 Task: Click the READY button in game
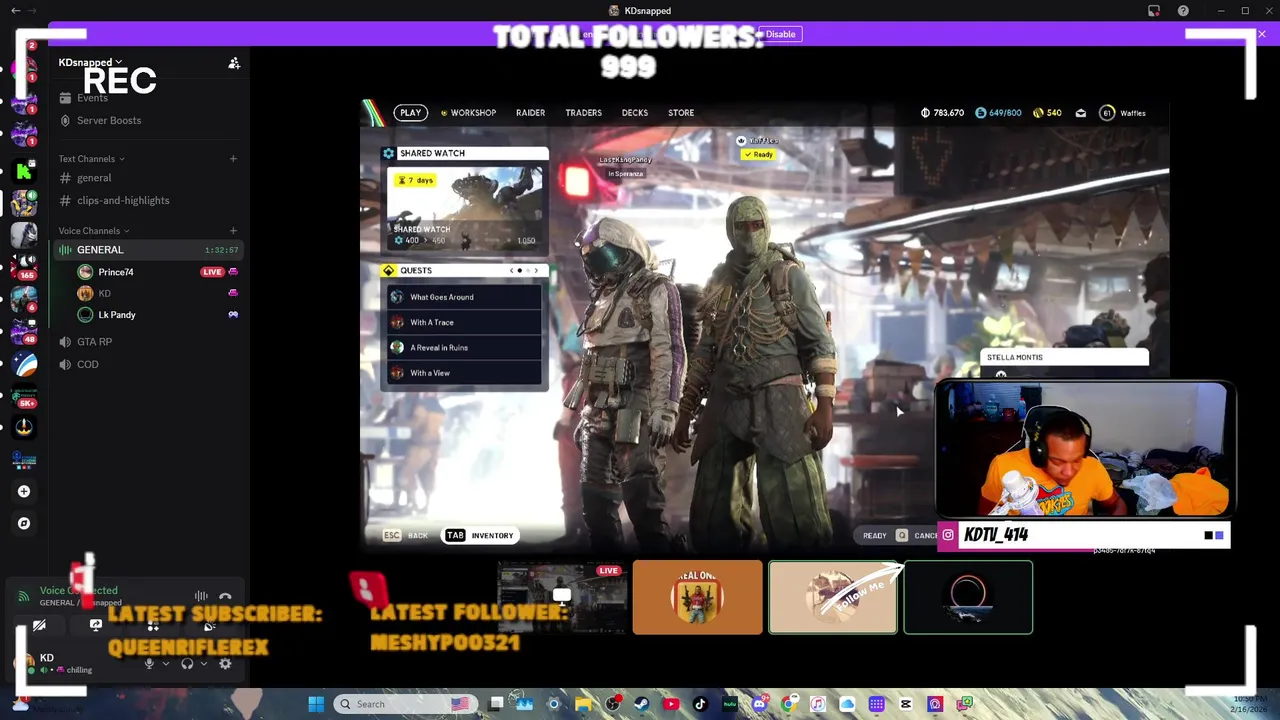coord(875,536)
